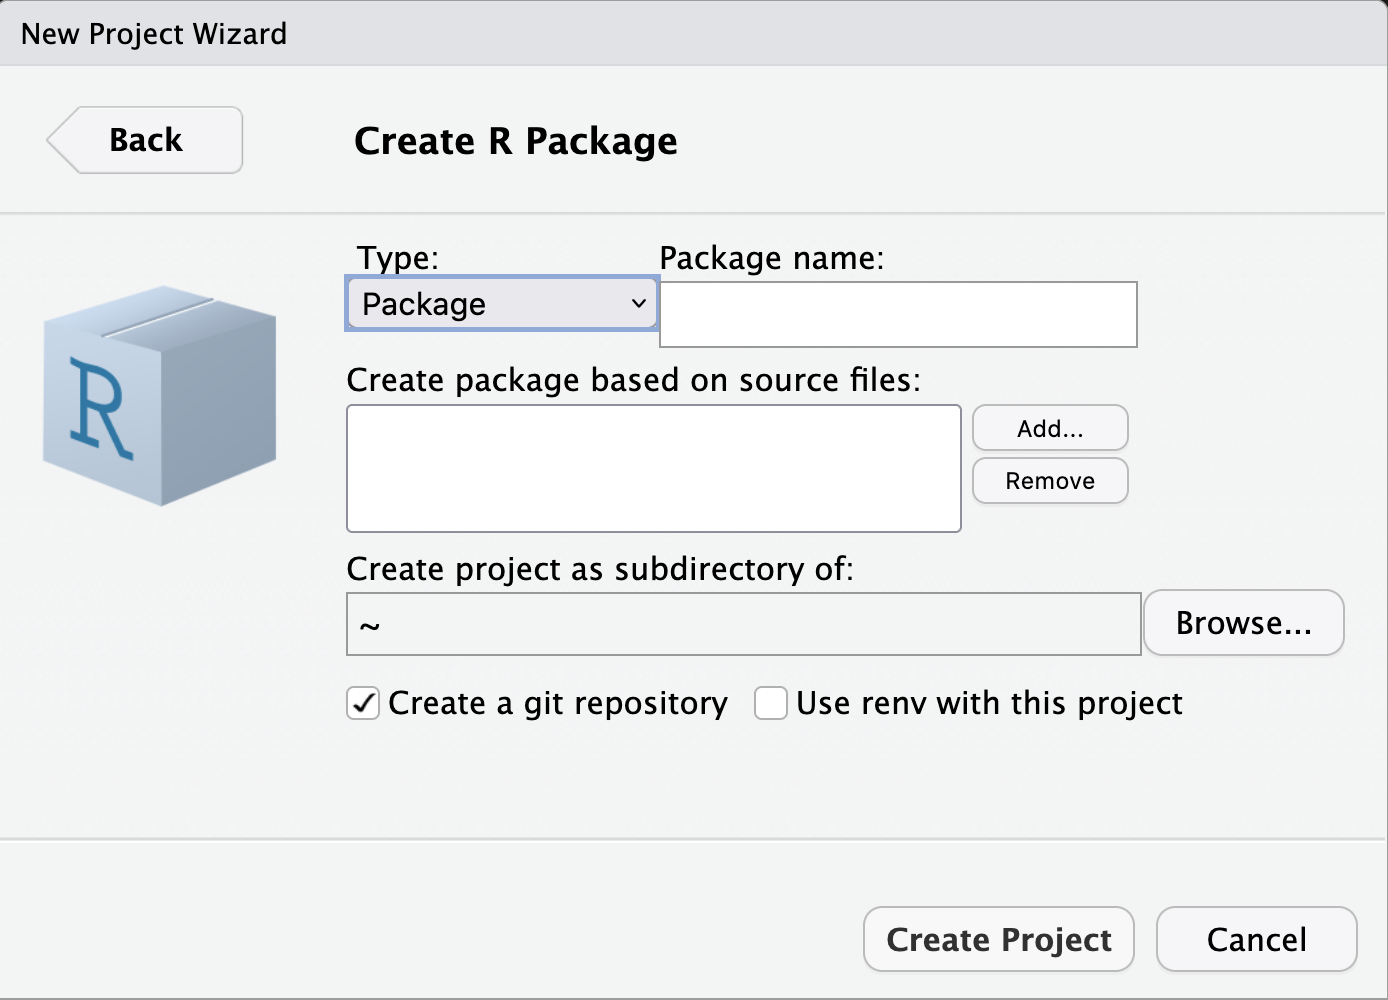The width and height of the screenshot is (1388, 1000).
Task: Enable Use renv with this project
Action: [x=771, y=703]
